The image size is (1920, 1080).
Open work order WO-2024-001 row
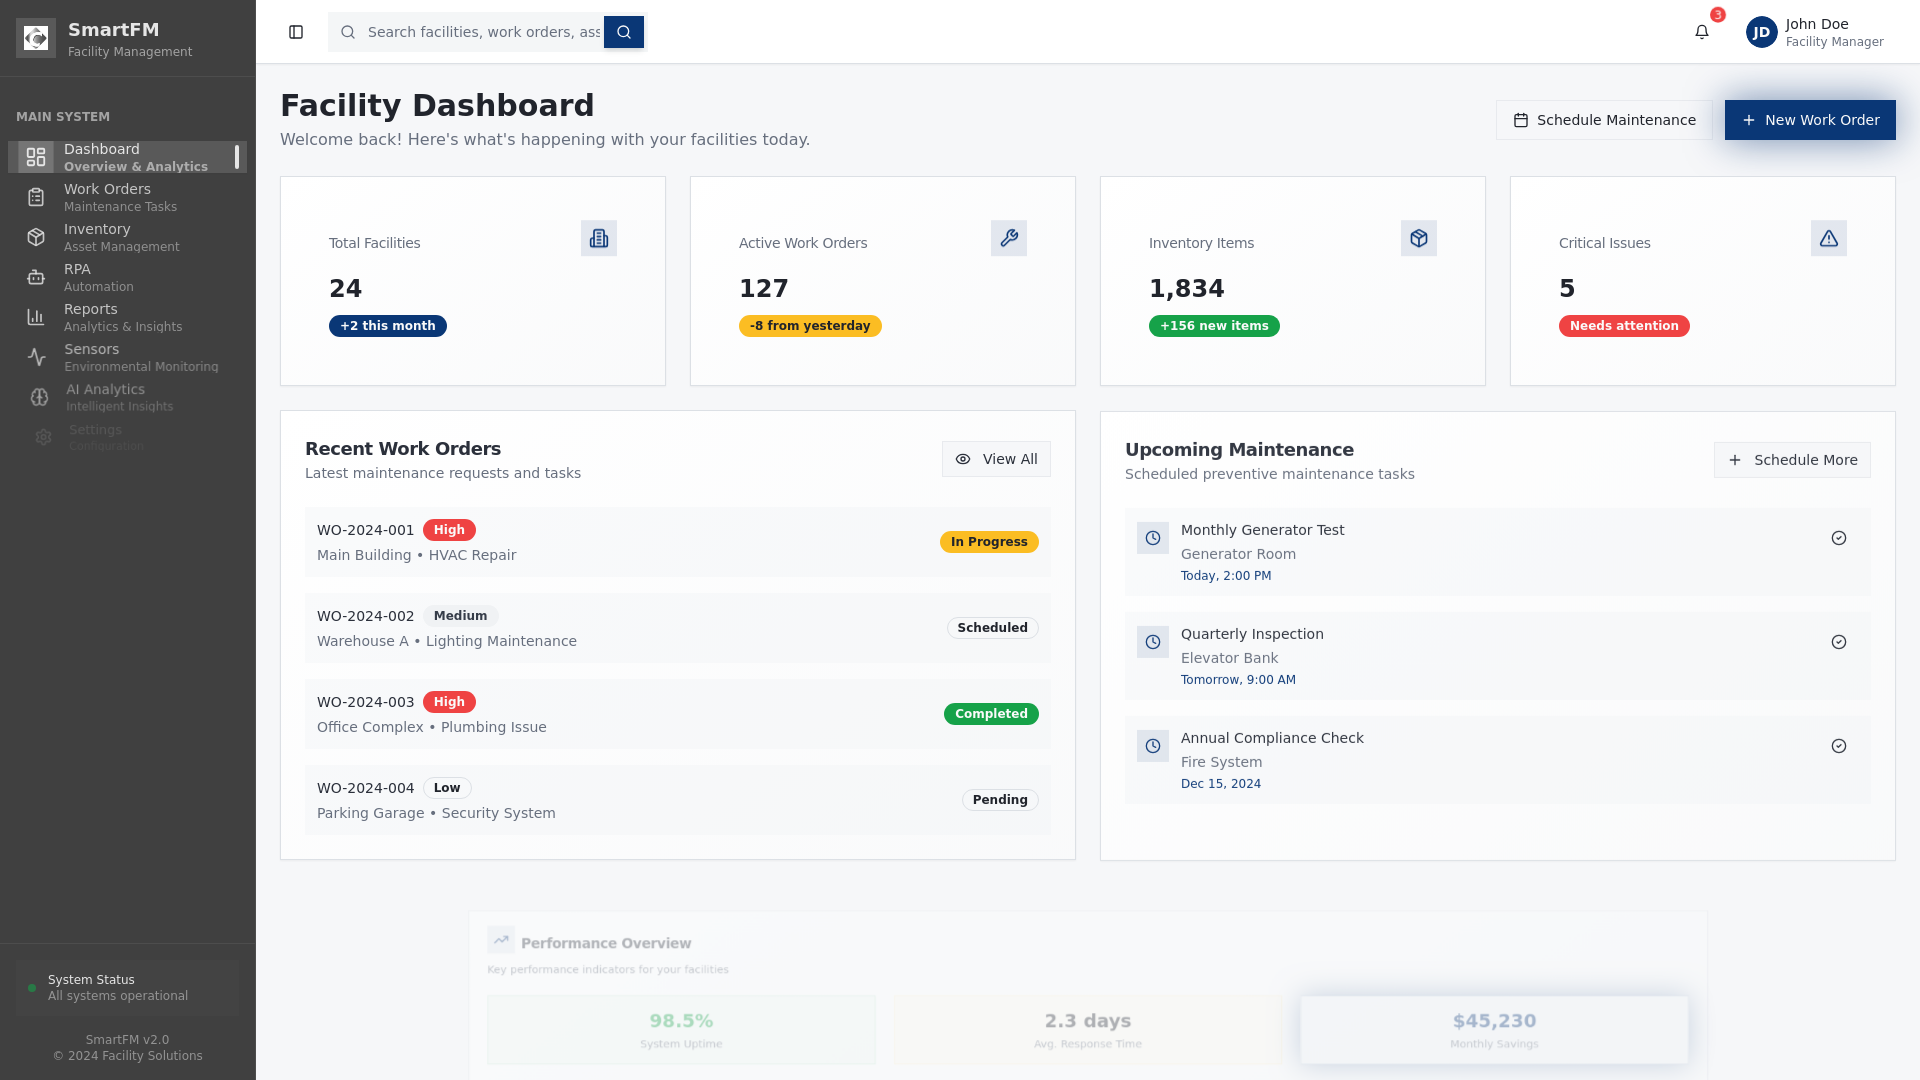678,542
